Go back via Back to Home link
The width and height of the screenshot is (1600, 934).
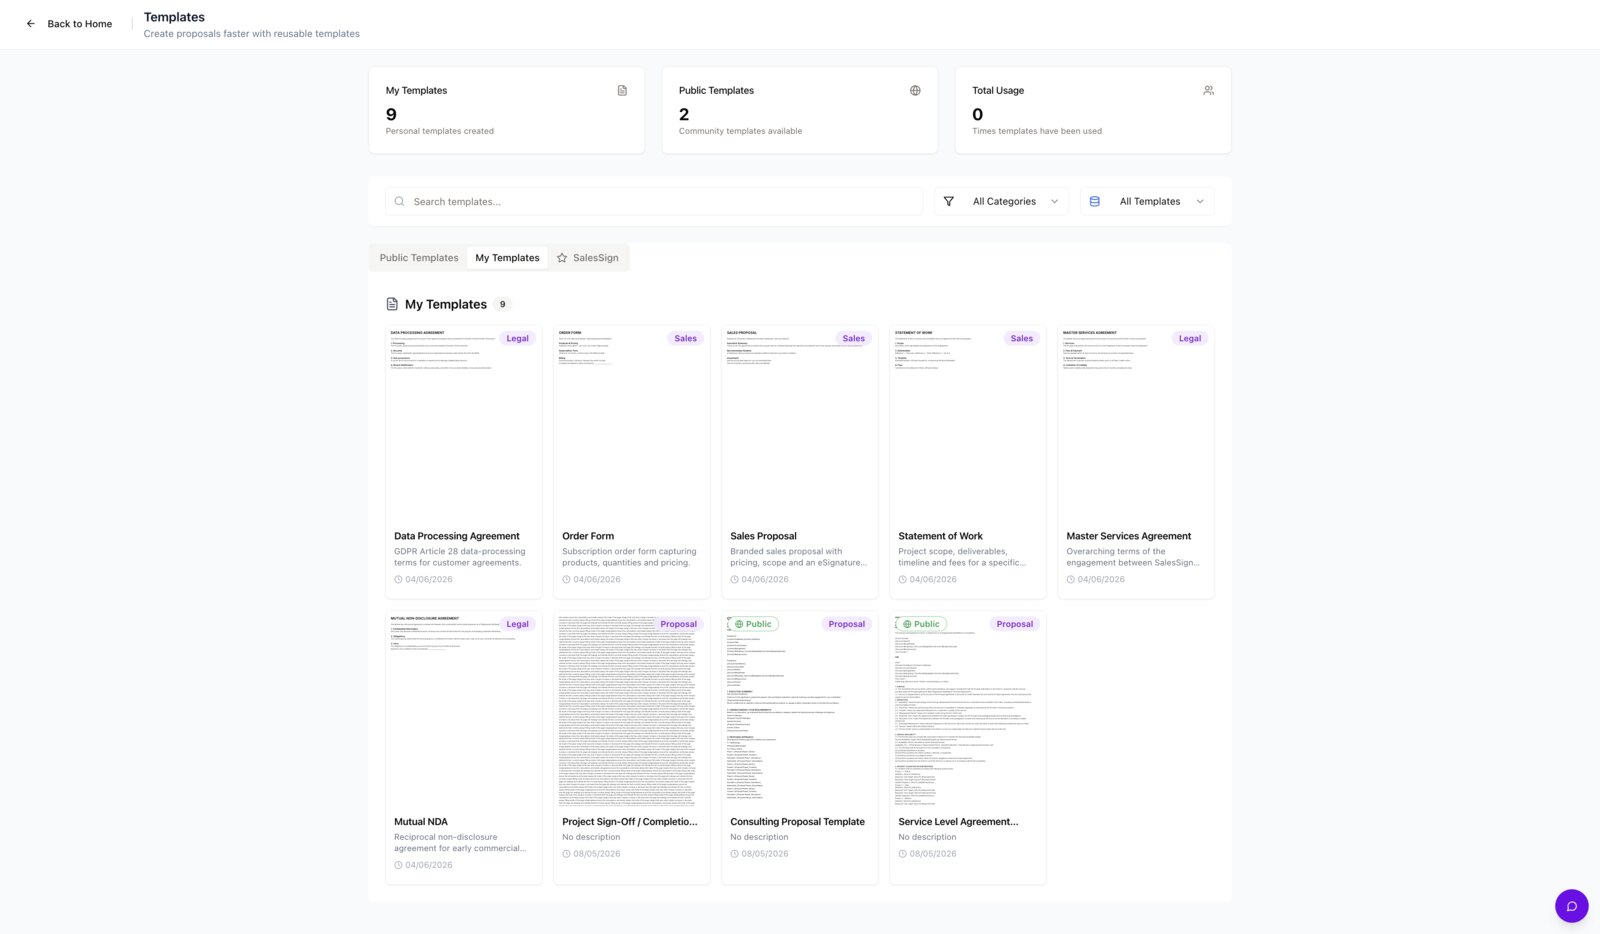[x=69, y=24]
